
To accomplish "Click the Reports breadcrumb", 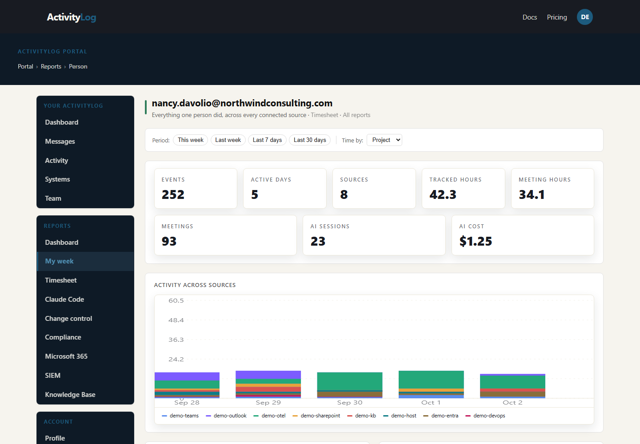I will pos(51,67).
